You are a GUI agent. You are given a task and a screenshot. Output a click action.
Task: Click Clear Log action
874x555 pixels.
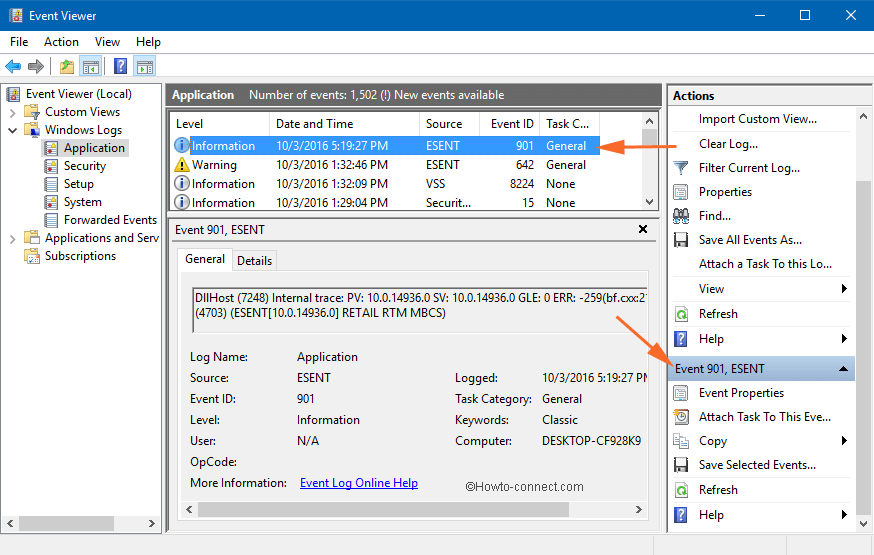coord(728,144)
